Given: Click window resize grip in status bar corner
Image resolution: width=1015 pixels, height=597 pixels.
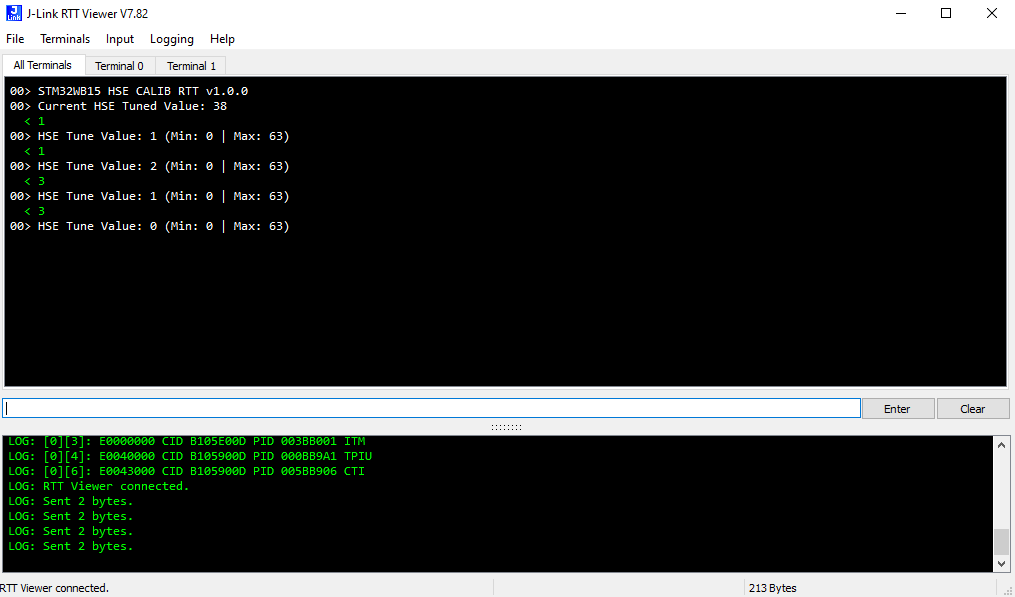Looking at the screenshot, I should pos(1008,590).
